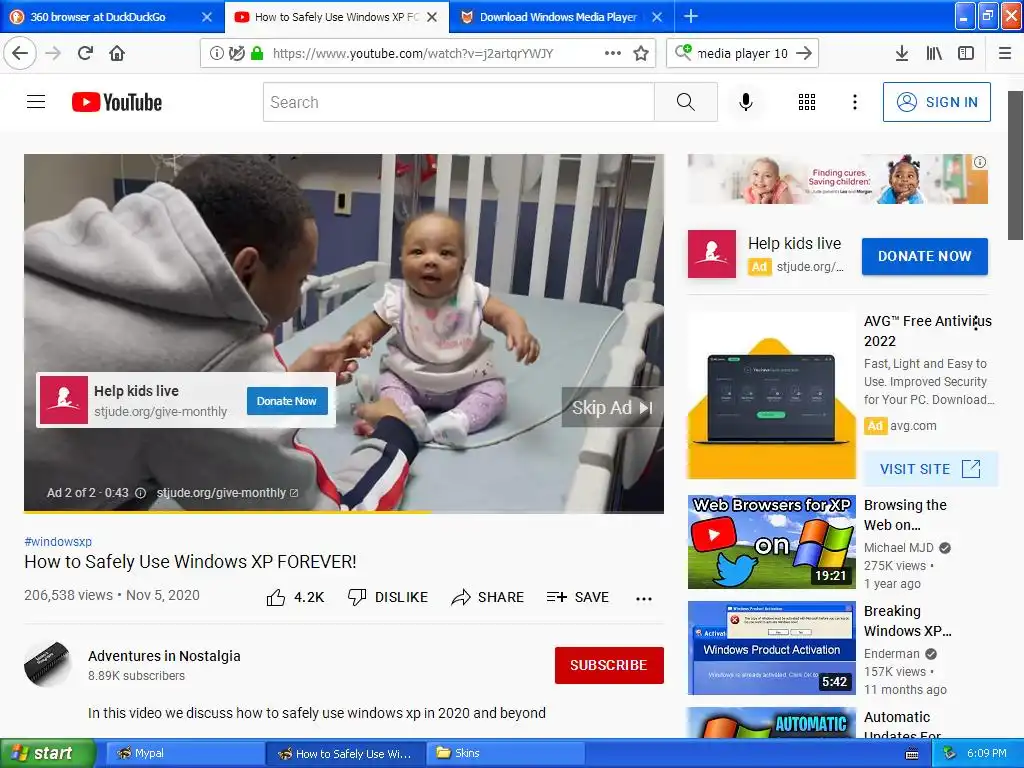The image size is (1024, 768).
Task: Click the YouTube search magnifier button
Action: (686, 102)
